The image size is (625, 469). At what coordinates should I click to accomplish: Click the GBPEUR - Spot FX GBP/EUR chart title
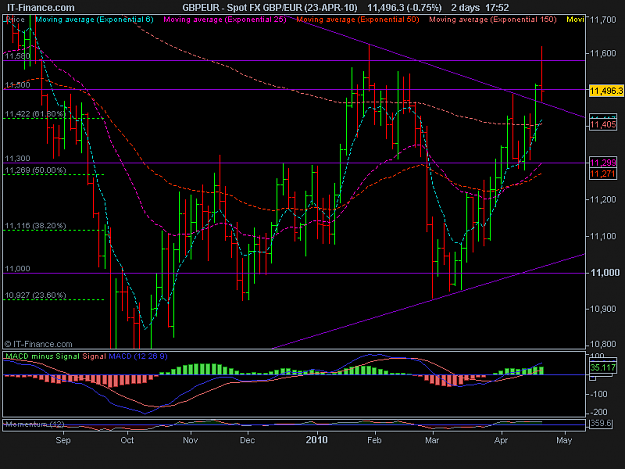click(270, 8)
